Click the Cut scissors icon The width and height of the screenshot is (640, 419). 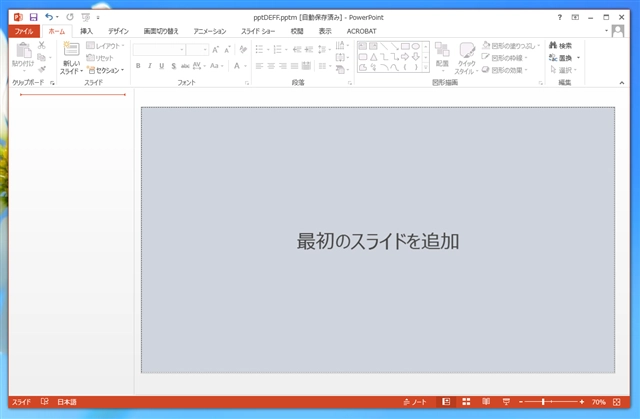tap(41, 45)
